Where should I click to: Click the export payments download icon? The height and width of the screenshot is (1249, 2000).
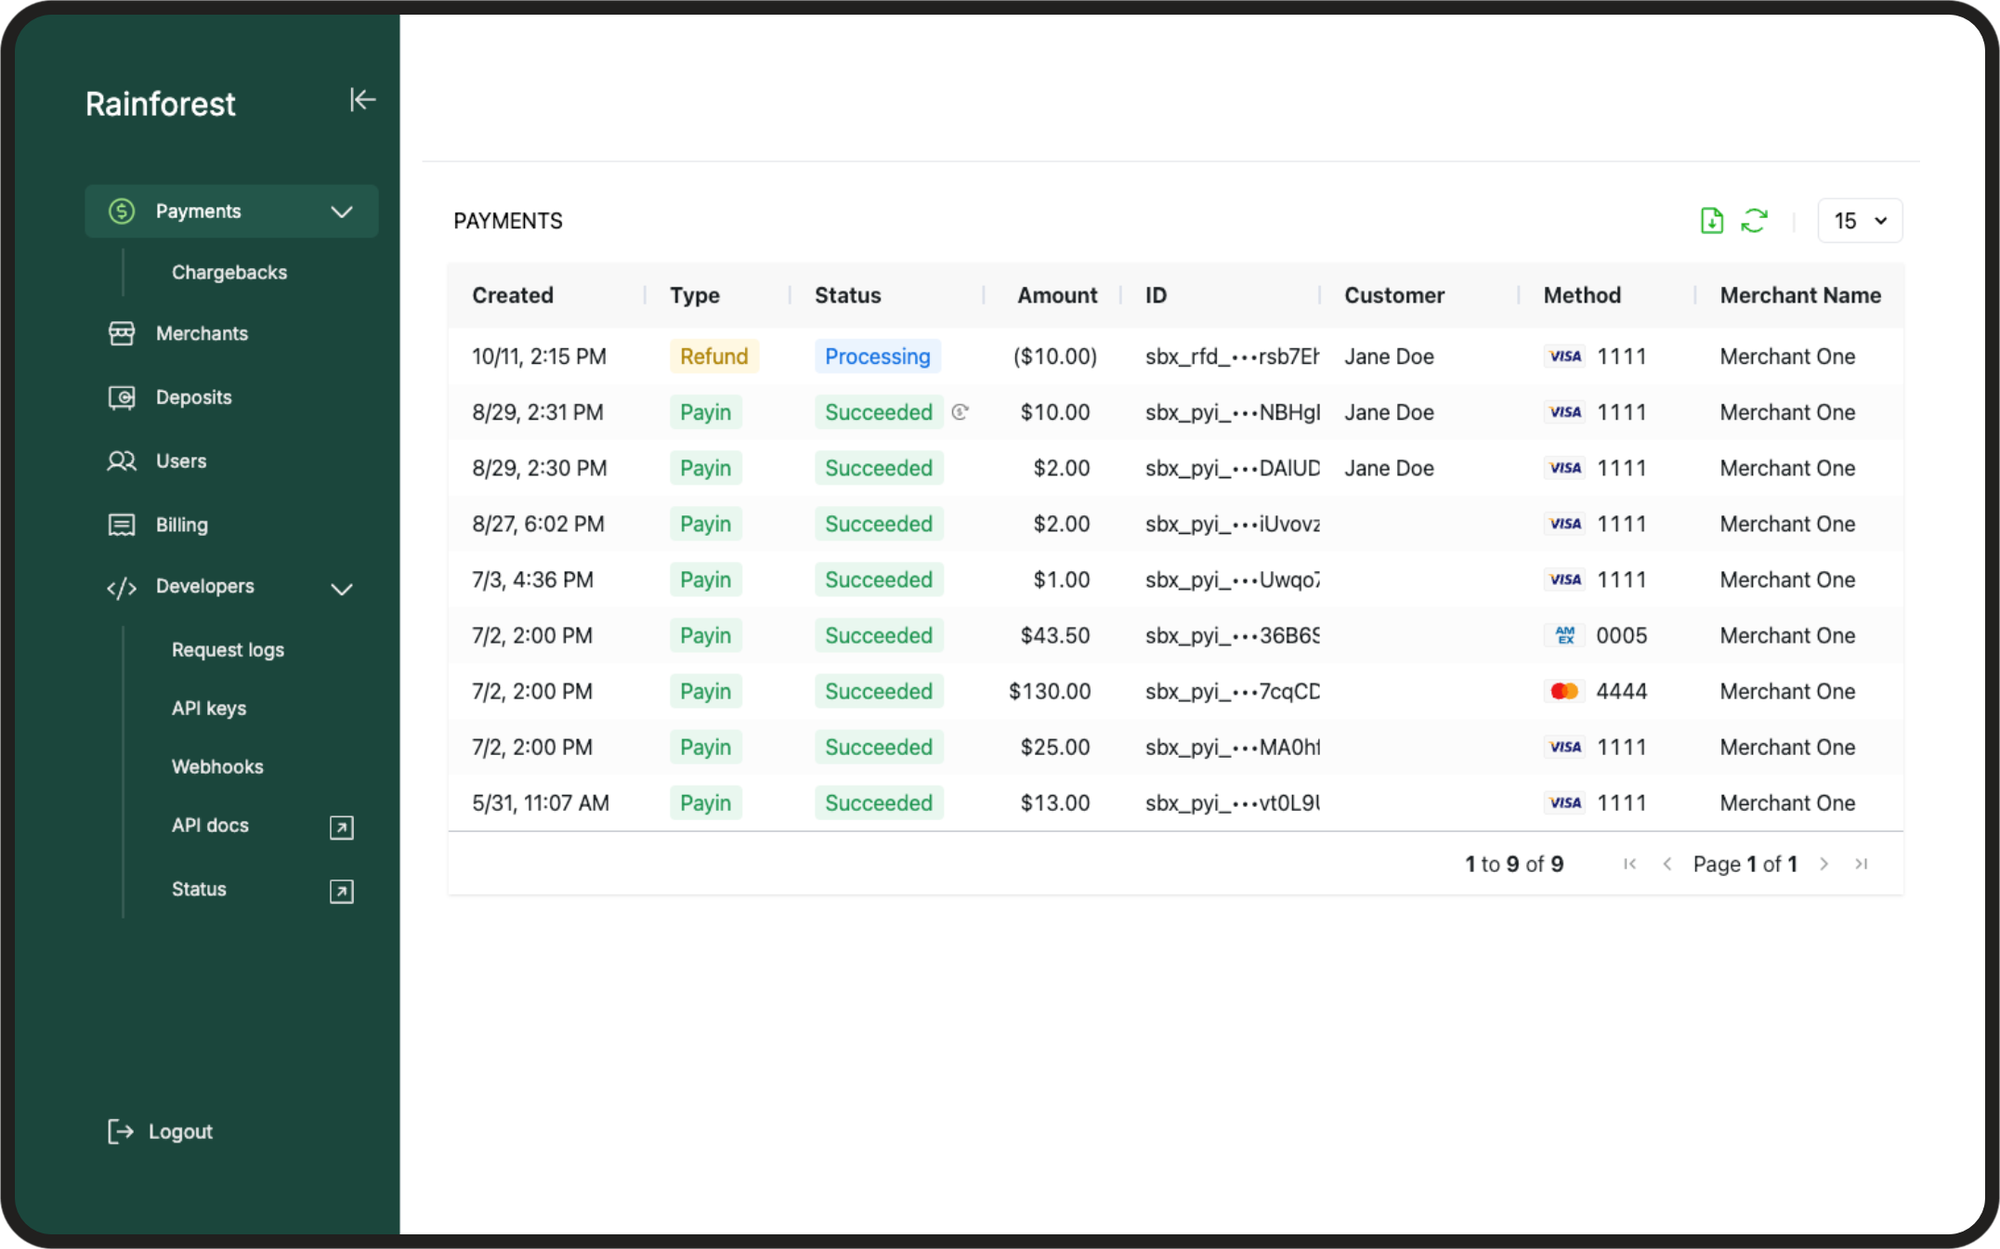(1711, 221)
